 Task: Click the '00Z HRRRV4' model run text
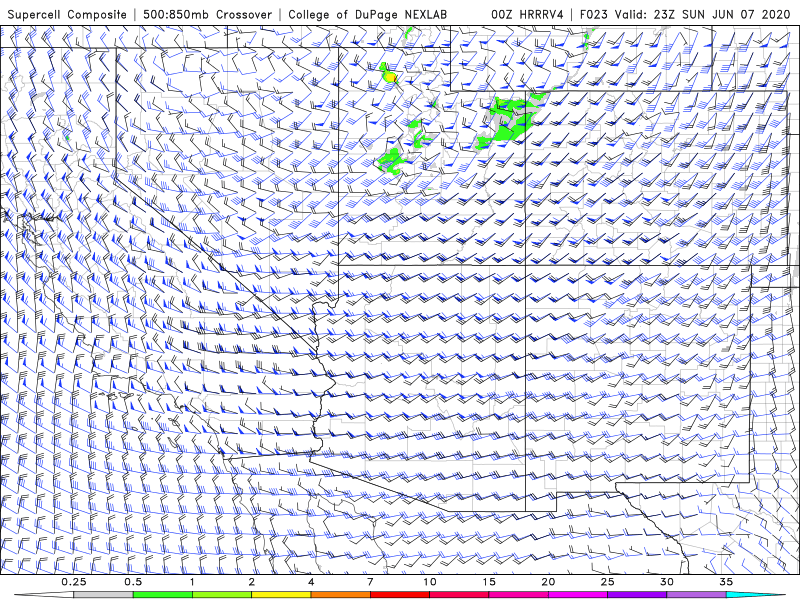tap(527, 15)
